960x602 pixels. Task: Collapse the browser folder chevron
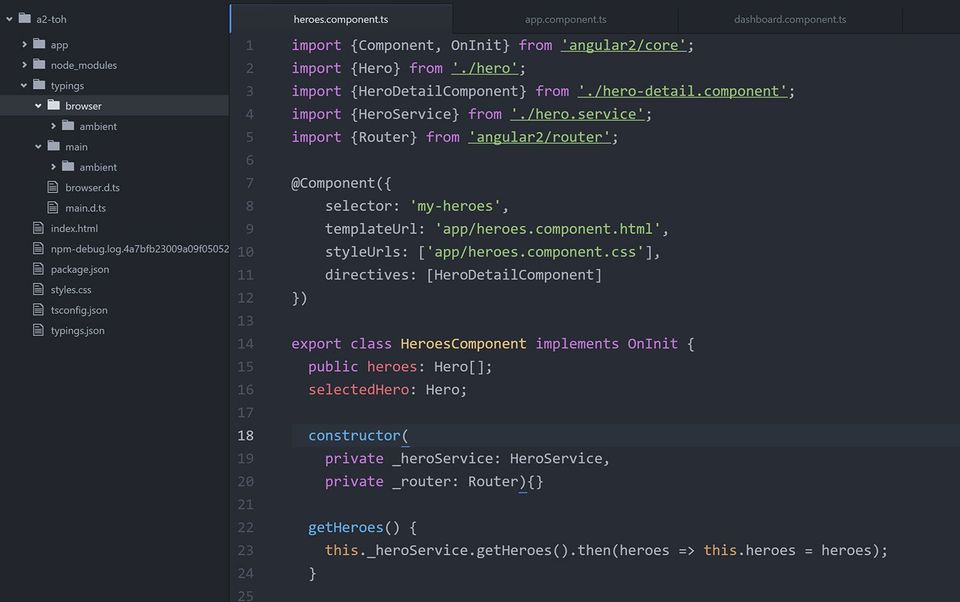click(38, 105)
